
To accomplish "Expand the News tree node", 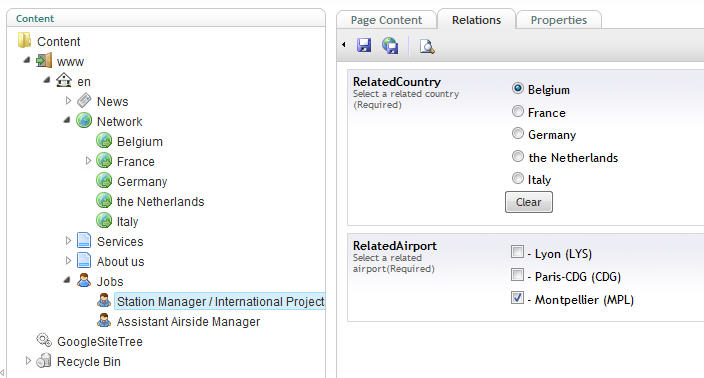I will (x=68, y=101).
